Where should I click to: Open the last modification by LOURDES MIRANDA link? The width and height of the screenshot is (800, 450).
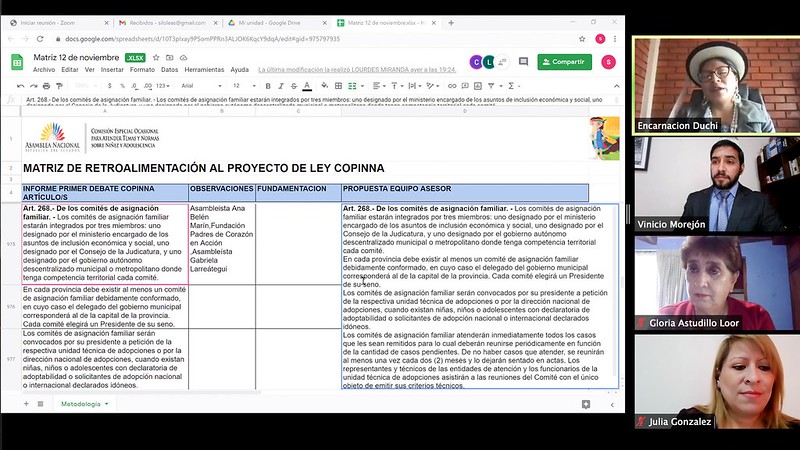coord(357,69)
